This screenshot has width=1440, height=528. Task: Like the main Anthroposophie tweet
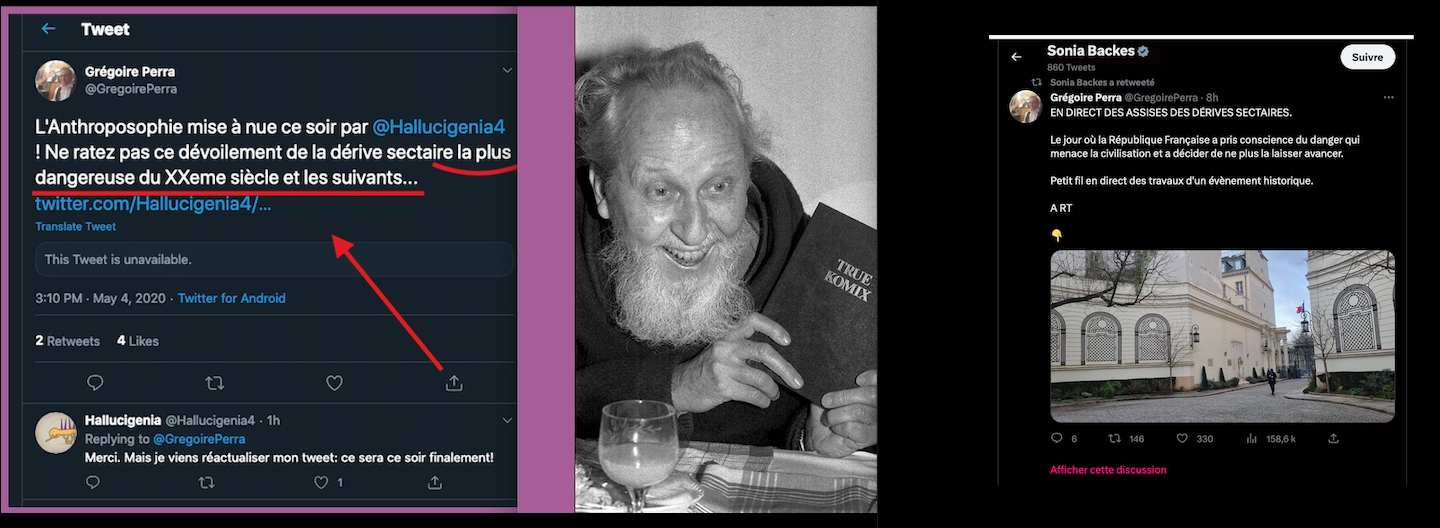[334, 383]
